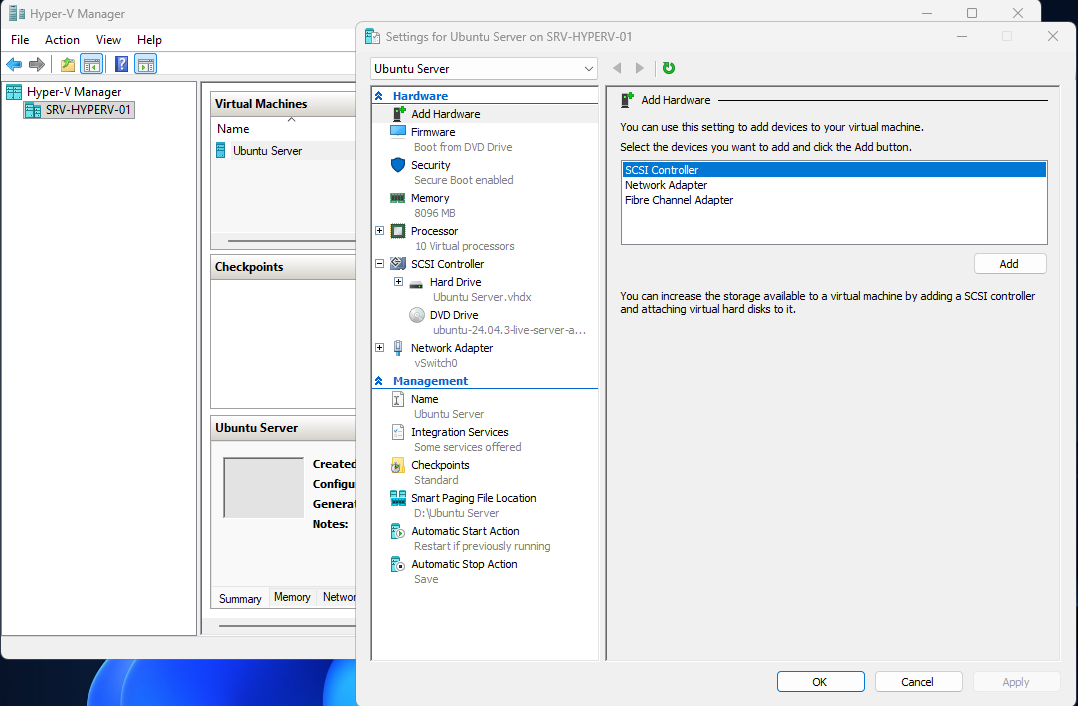Collapse the SCSI Controller node

(x=380, y=264)
